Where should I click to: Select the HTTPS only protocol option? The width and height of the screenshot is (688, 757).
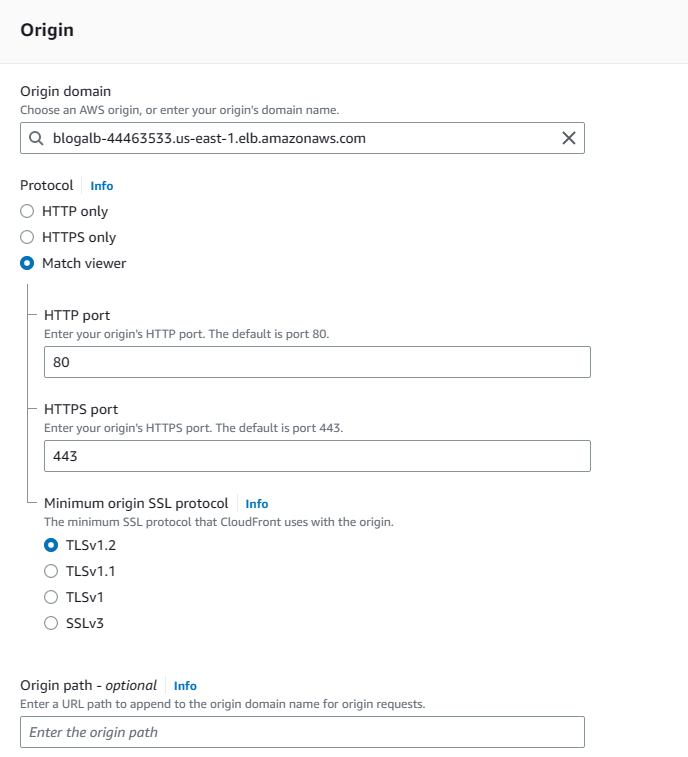click(x=28, y=237)
